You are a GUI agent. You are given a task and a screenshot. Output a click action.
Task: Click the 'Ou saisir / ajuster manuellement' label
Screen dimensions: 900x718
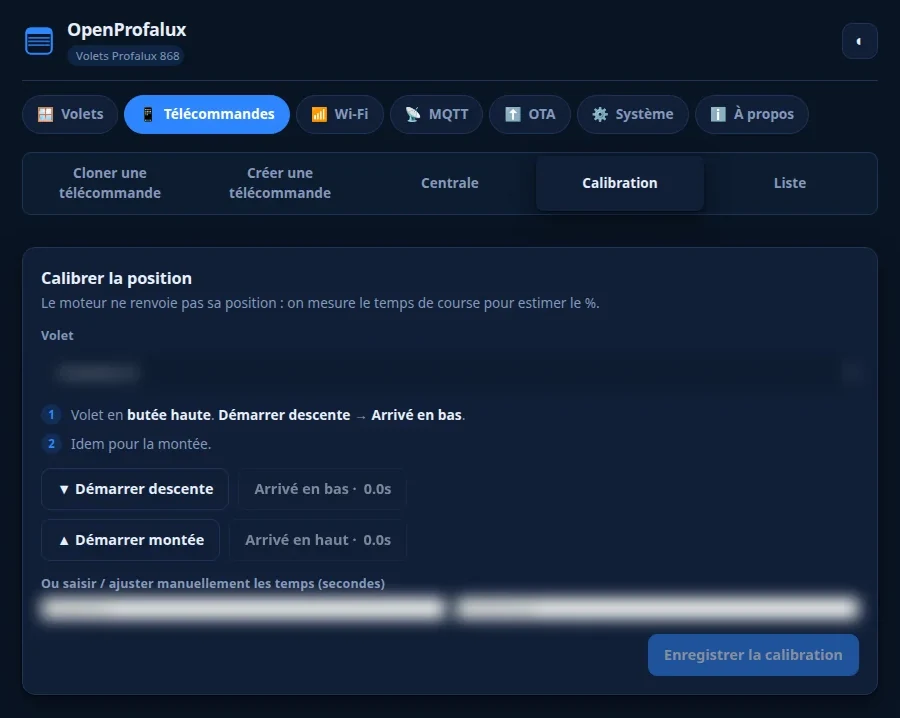click(213, 584)
